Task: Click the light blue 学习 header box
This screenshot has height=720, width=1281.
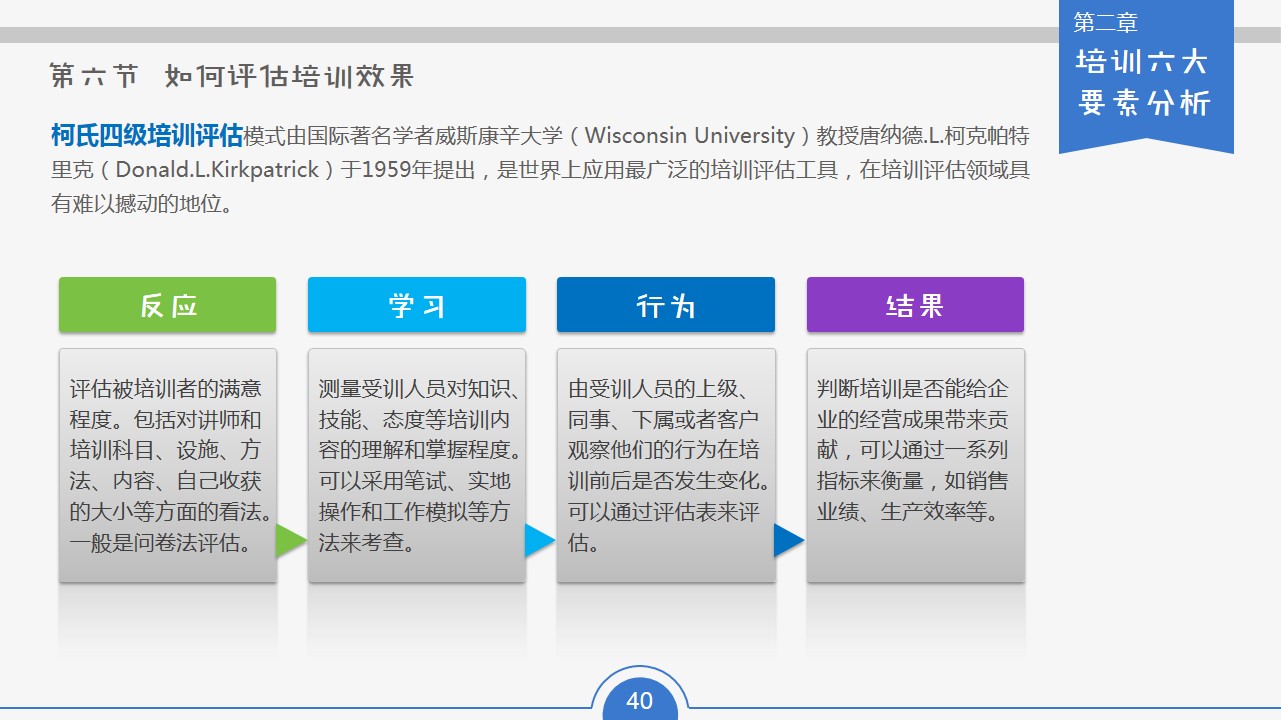Action: (417, 305)
